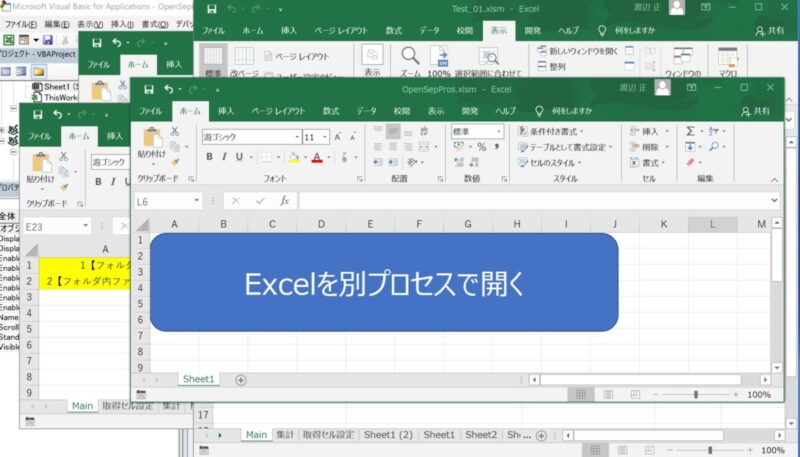Click the AutoSum sigma icon
The width and height of the screenshot is (800, 457).
690,132
